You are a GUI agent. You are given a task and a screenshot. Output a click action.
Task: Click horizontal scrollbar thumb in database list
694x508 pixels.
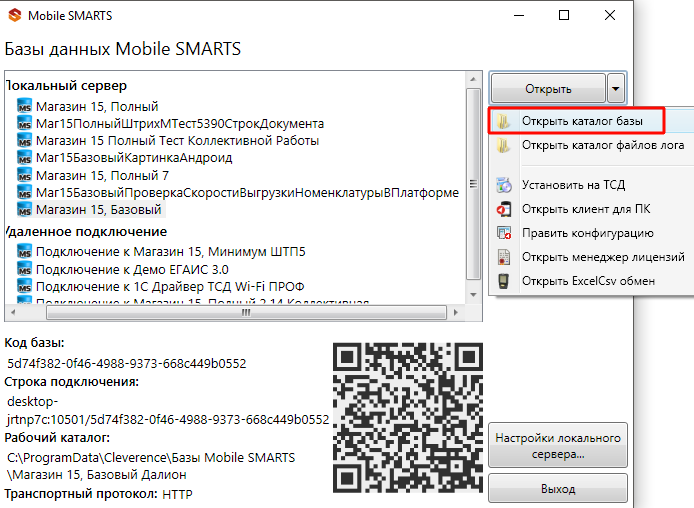pyautogui.click(x=246, y=312)
